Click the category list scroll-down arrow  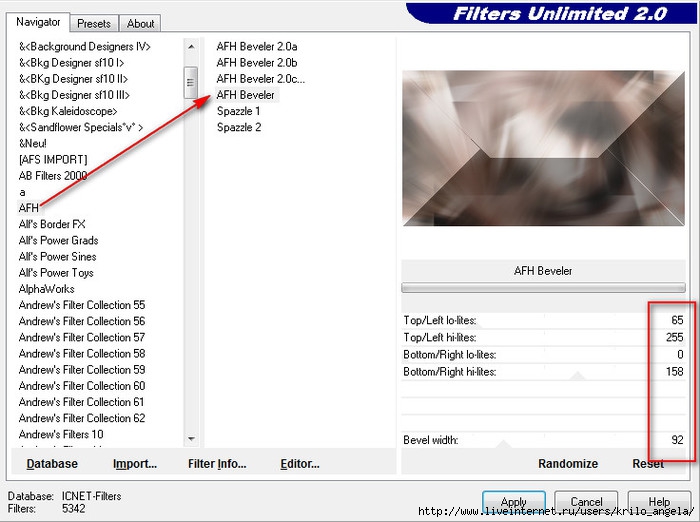pos(191,438)
